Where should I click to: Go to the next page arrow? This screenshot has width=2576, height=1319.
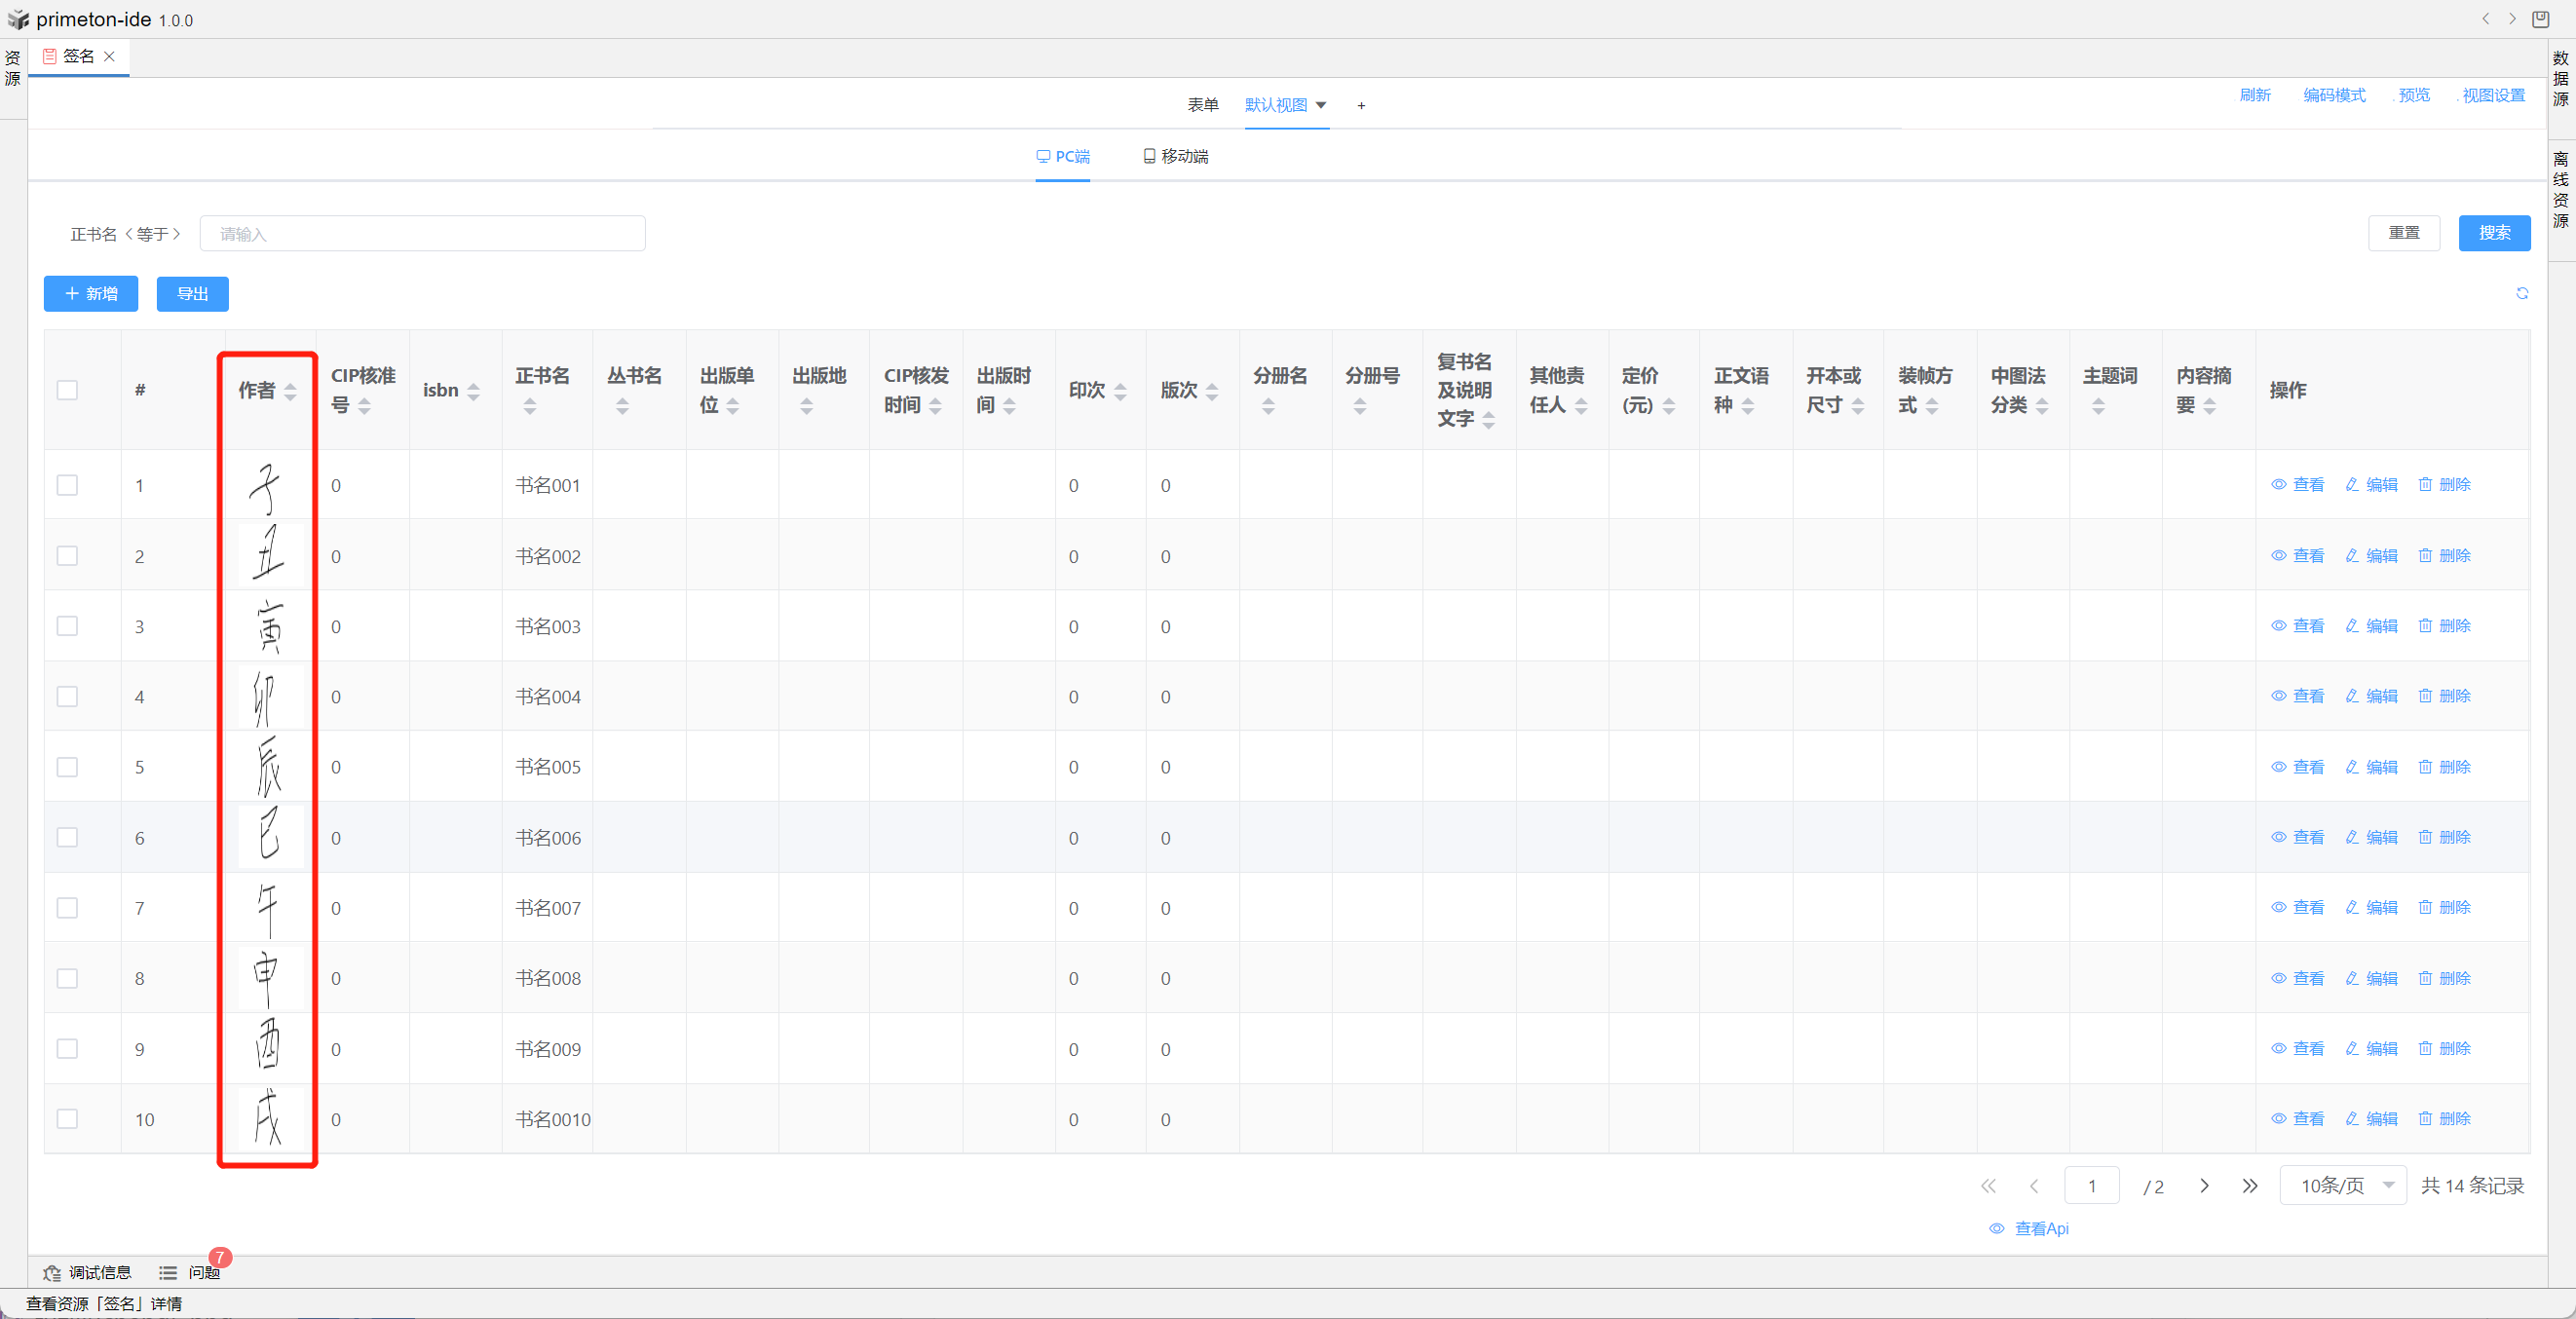pos(2204,1186)
